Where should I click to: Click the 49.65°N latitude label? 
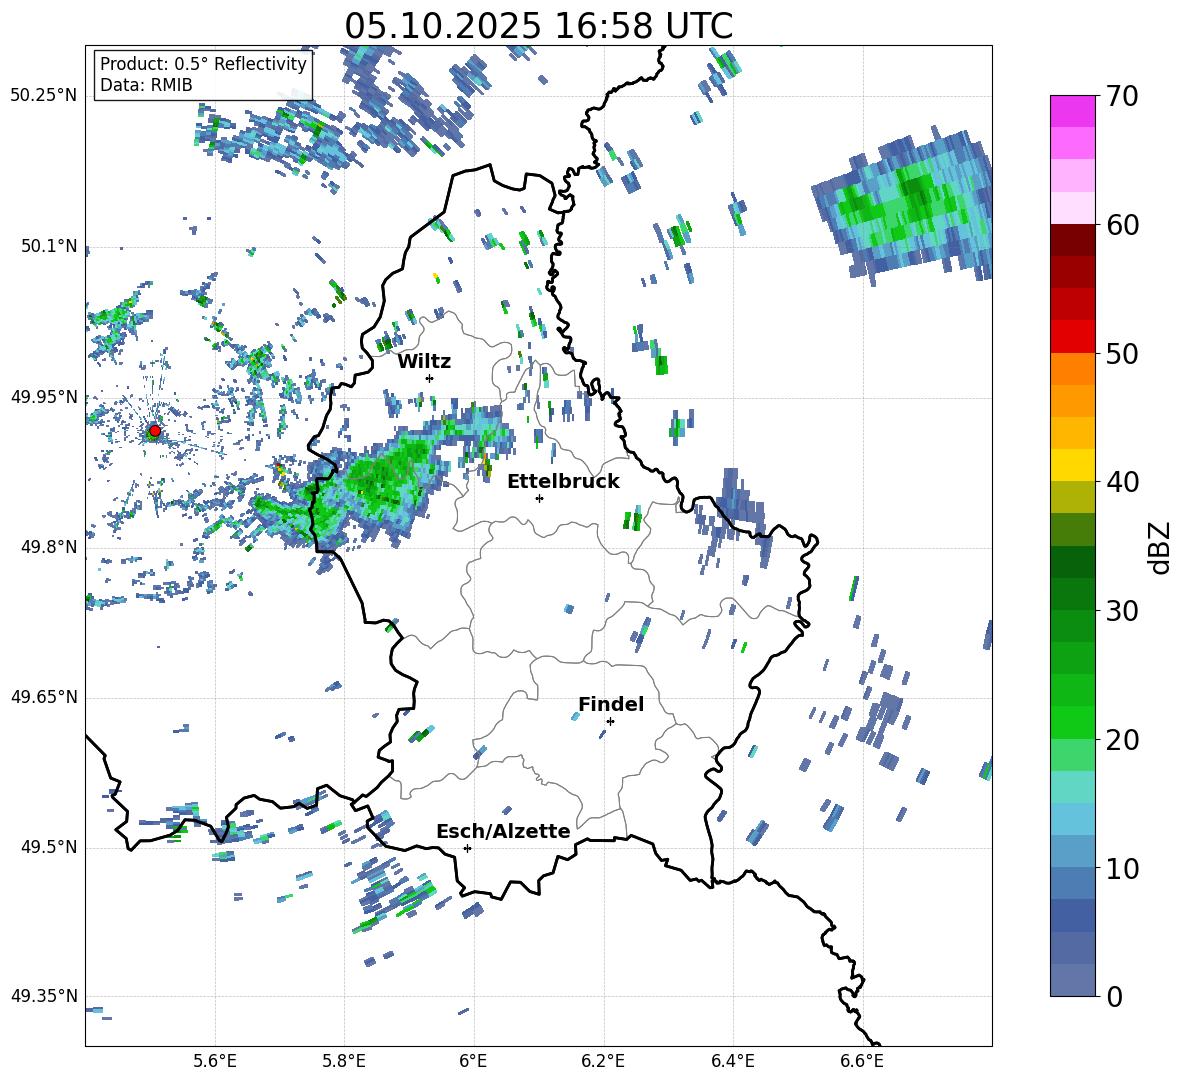pos(44,696)
